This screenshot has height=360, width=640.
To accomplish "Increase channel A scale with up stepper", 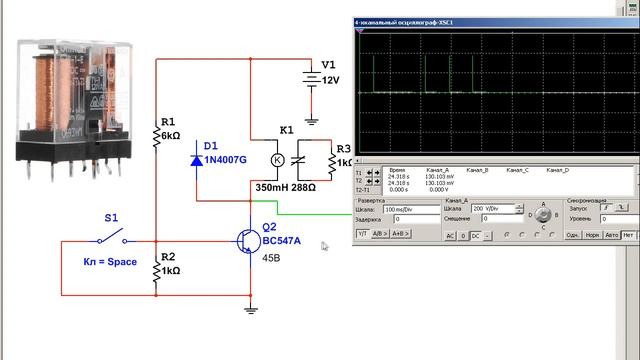I will pos(519,206).
